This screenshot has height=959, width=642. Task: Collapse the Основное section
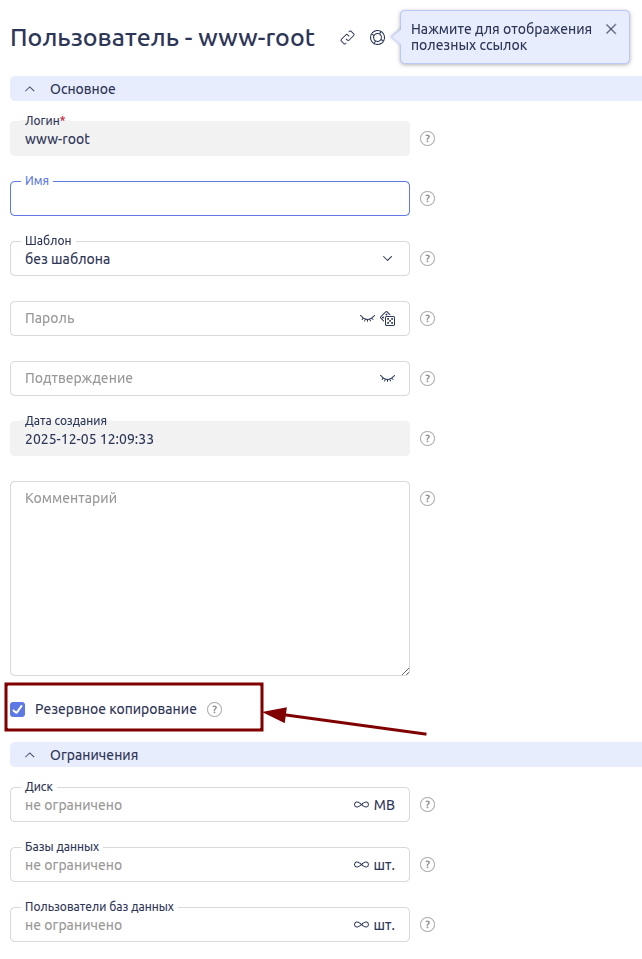[29, 89]
